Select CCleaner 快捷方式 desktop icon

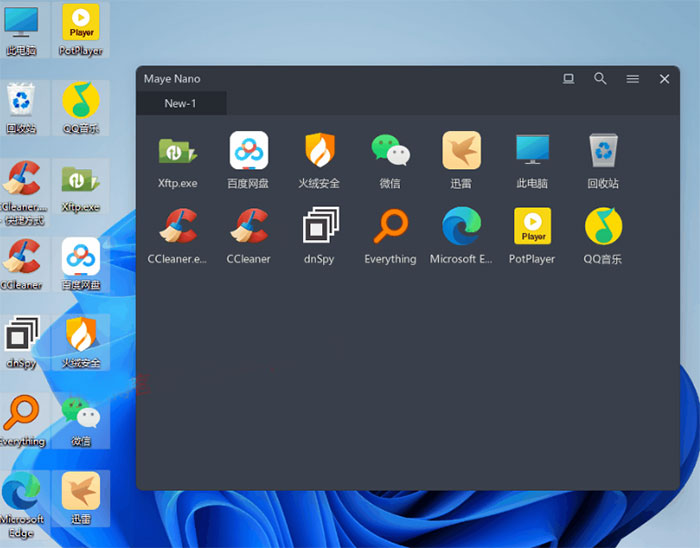22,193
